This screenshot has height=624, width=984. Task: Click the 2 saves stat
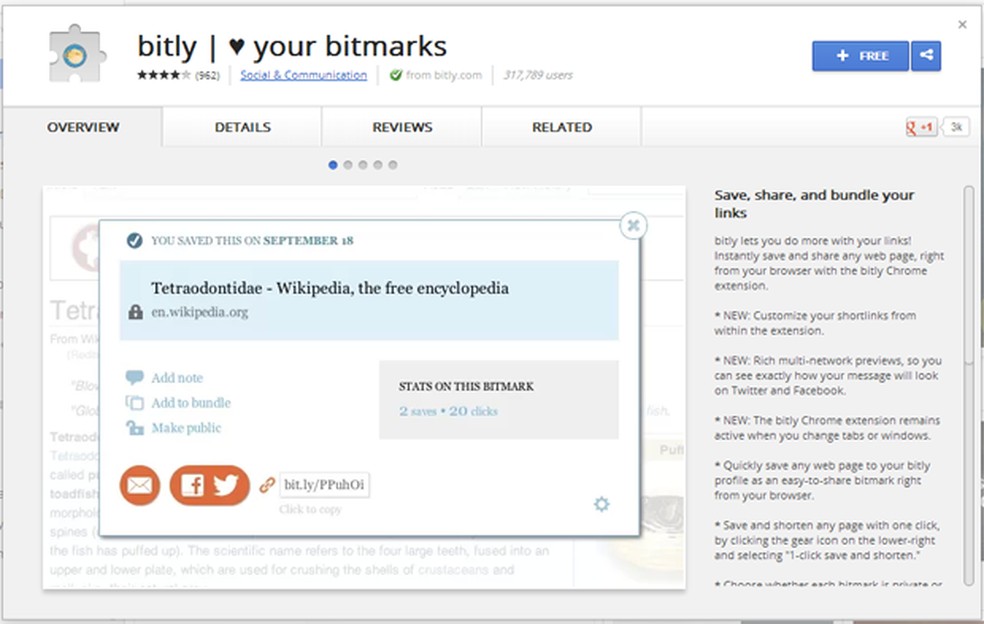point(418,411)
